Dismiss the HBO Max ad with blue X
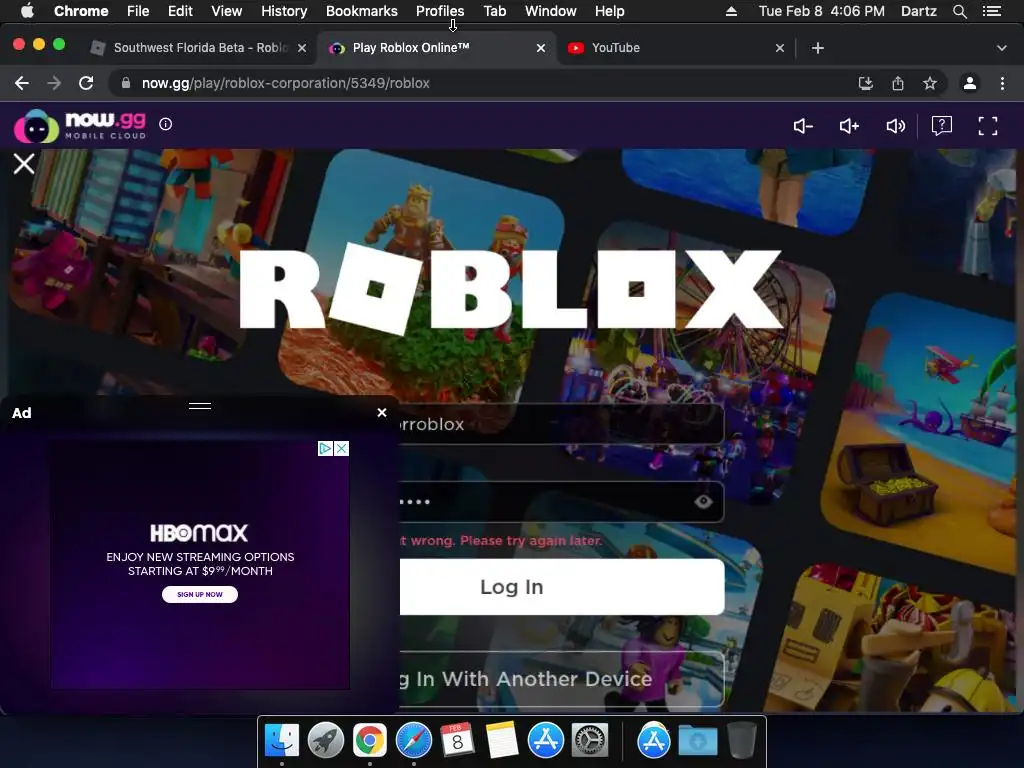 [x=342, y=449]
